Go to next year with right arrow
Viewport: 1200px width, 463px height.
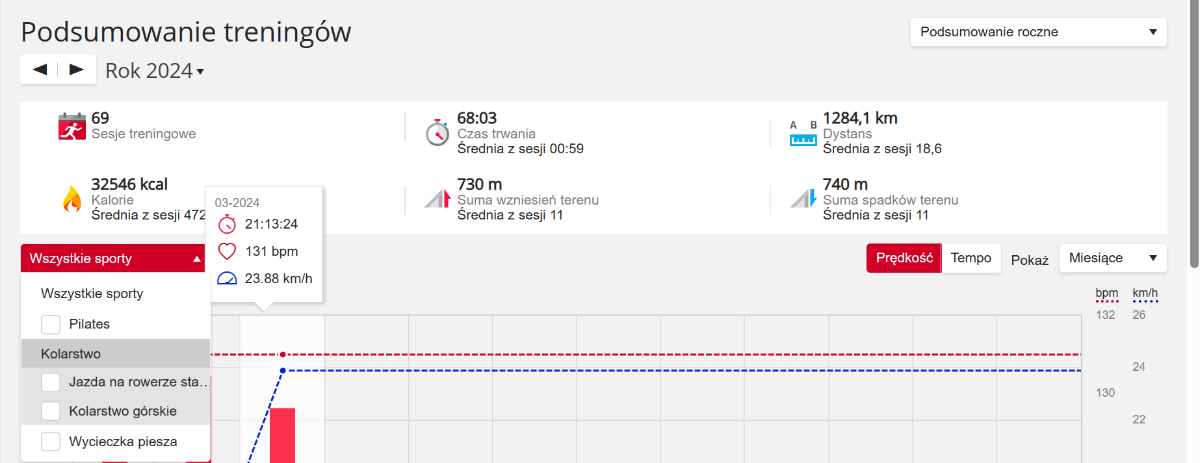76,69
